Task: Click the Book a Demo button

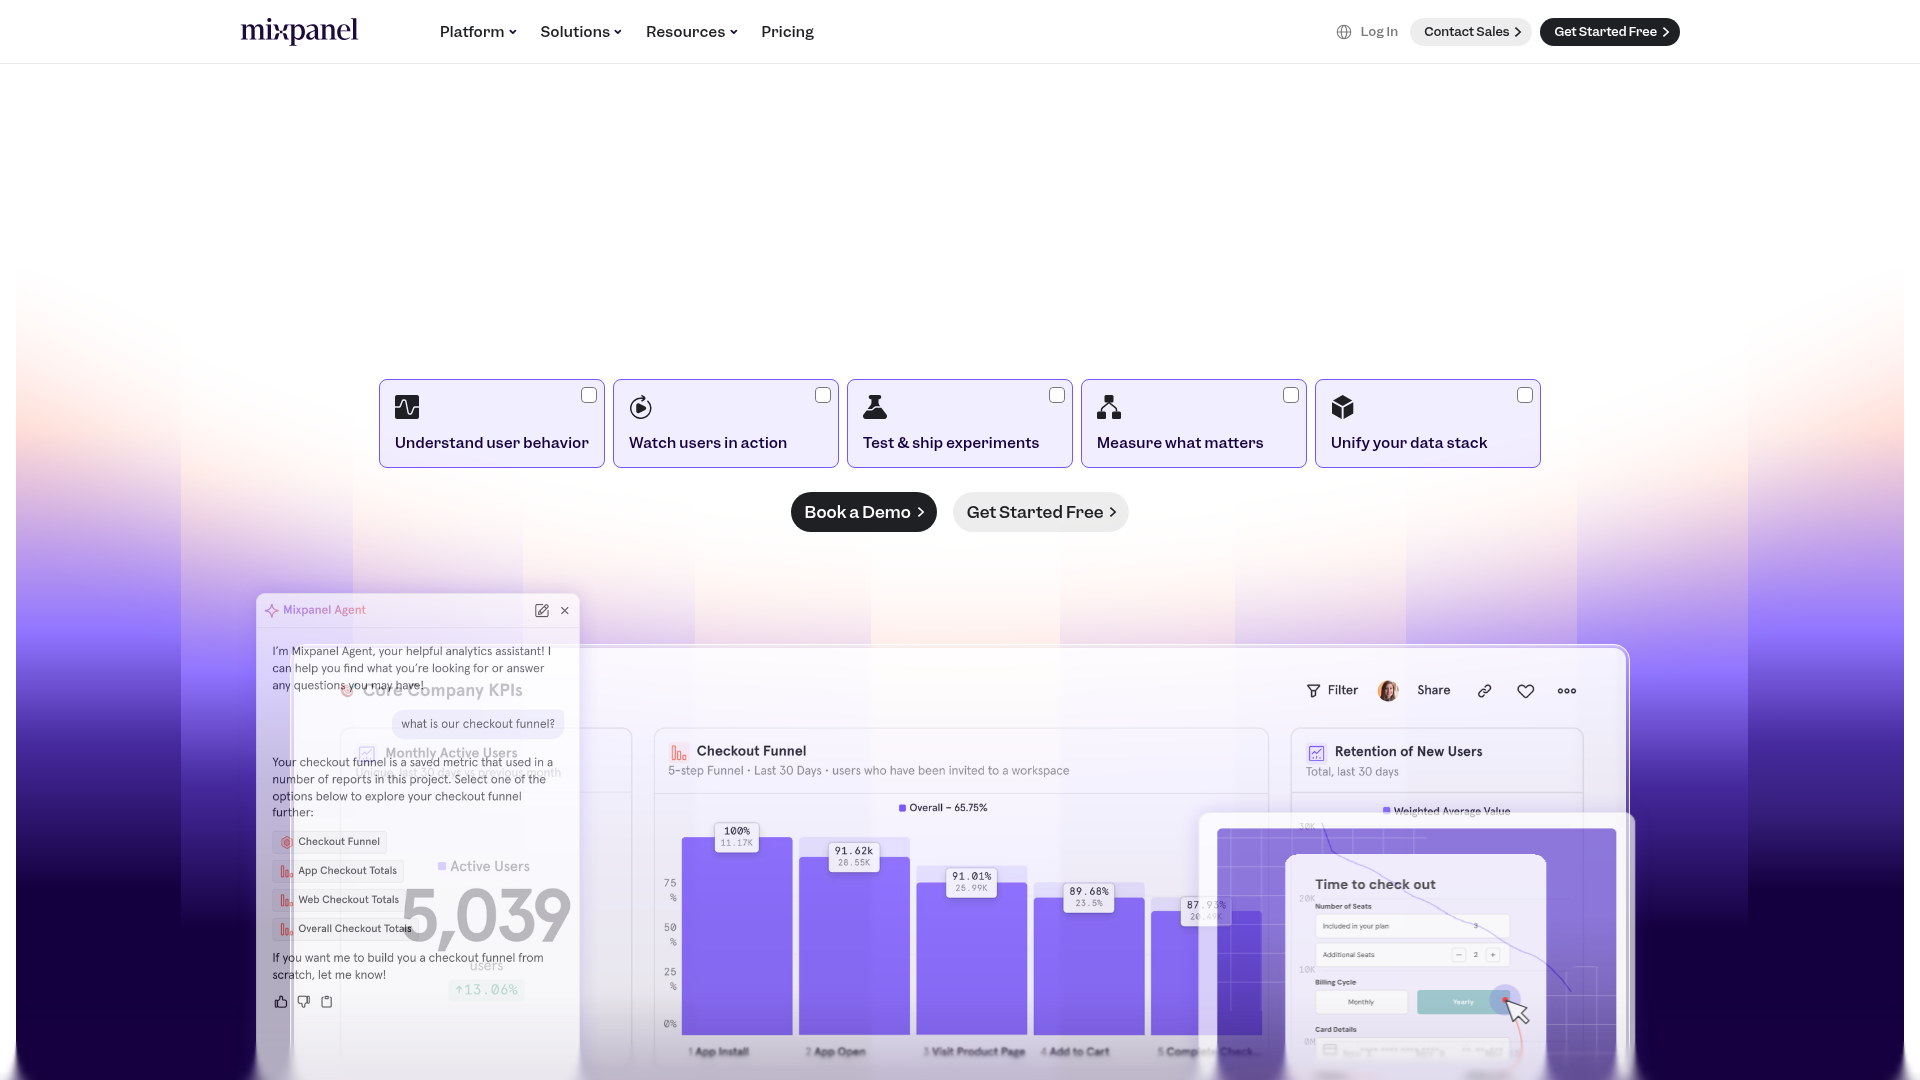Action: [864, 512]
